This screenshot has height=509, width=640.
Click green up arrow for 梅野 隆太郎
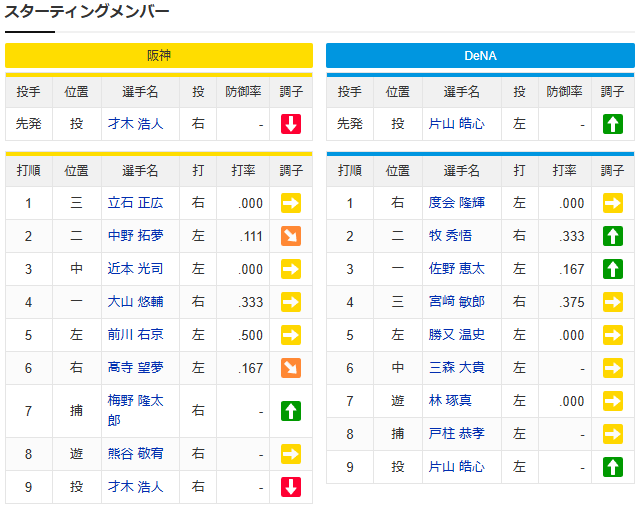(x=291, y=411)
